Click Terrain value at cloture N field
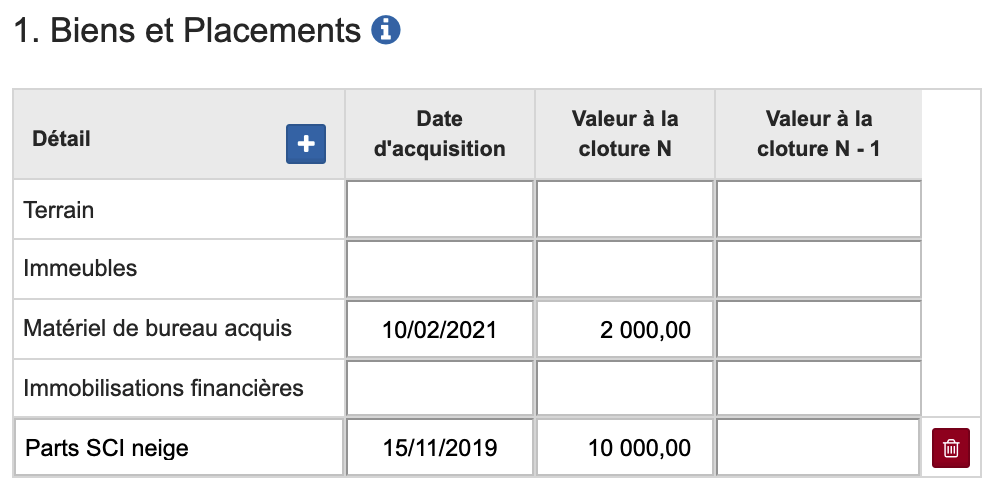 tap(625, 210)
